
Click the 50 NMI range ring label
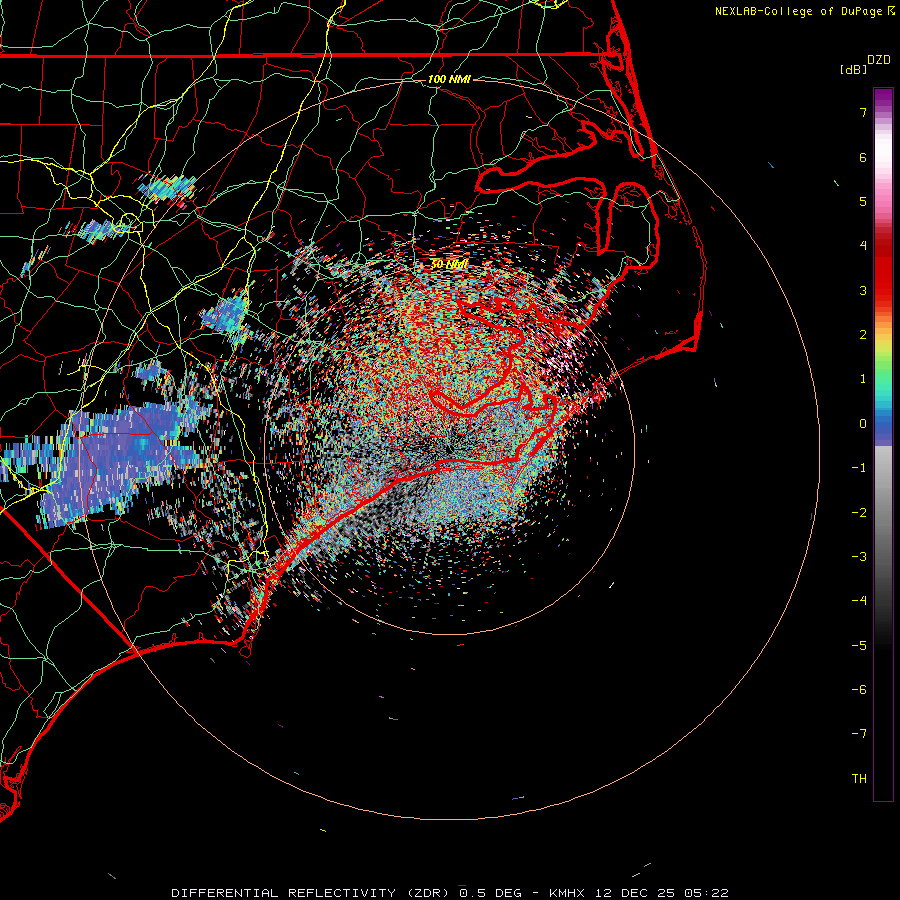(x=449, y=265)
